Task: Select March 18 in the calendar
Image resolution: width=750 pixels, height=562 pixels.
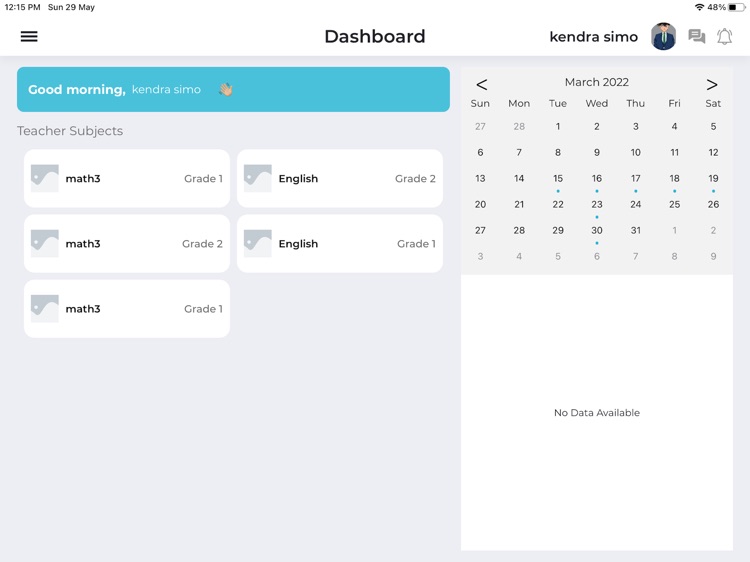Action: click(x=674, y=178)
